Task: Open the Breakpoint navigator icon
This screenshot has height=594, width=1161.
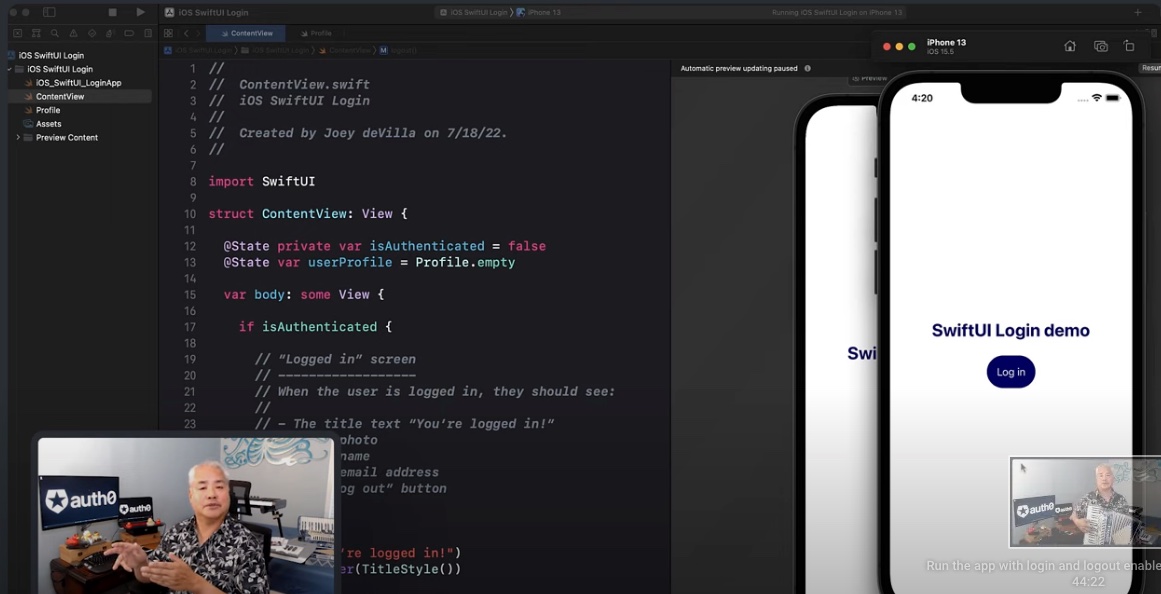Action: (129, 33)
